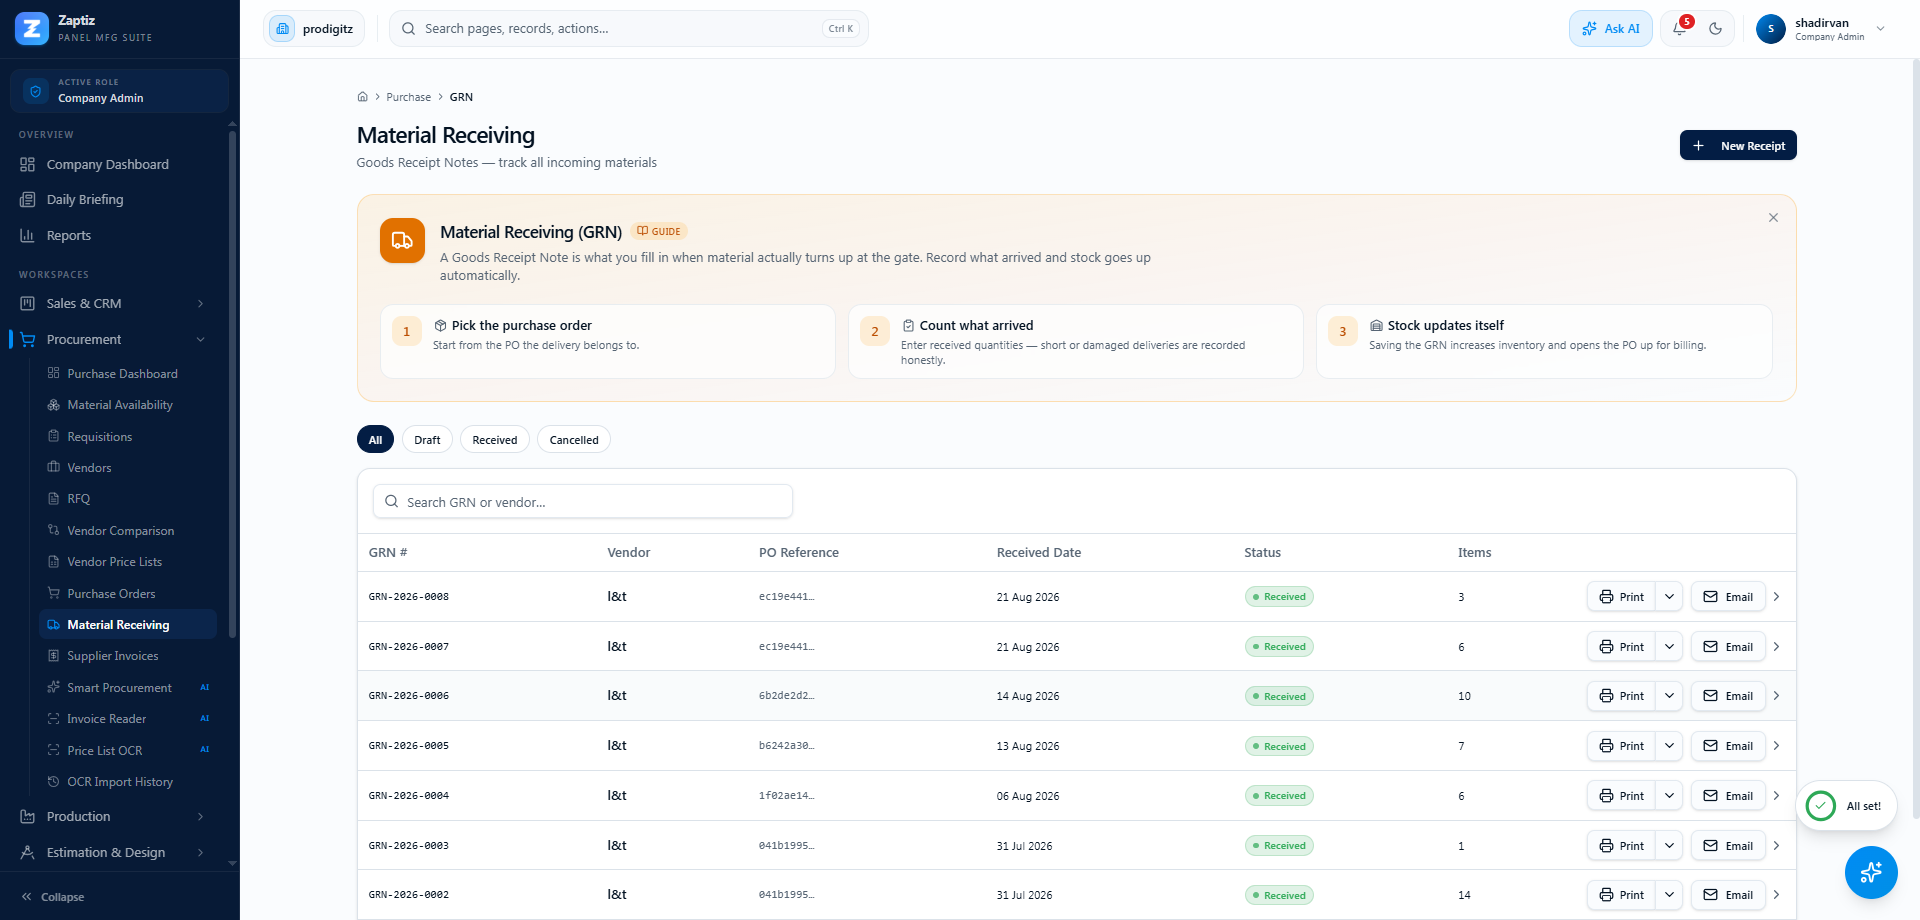Open print options dropdown for GRN-2026-0006
The width and height of the screenshot is (1920, 920).
click(1669, 696)
